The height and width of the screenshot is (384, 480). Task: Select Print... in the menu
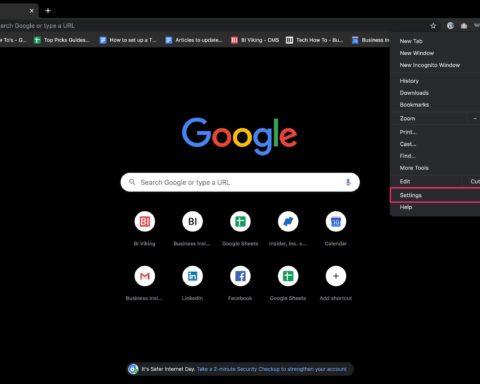435,132
